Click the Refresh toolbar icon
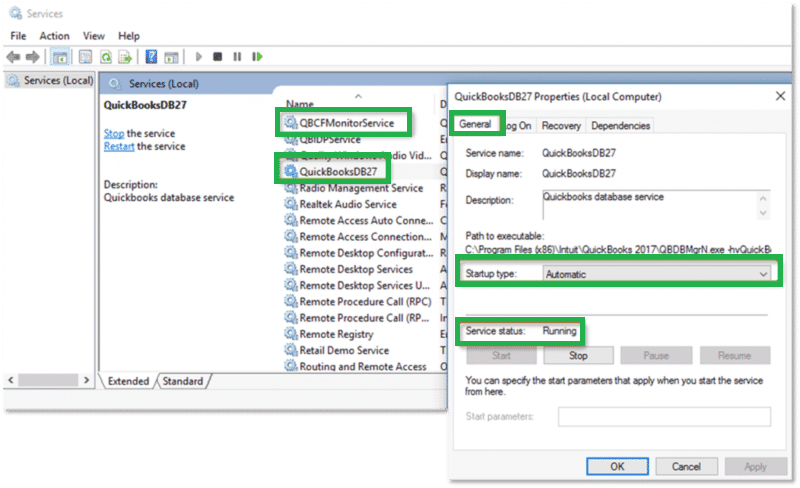This screenshot has width=800, height=488. [x=106, y=57]
